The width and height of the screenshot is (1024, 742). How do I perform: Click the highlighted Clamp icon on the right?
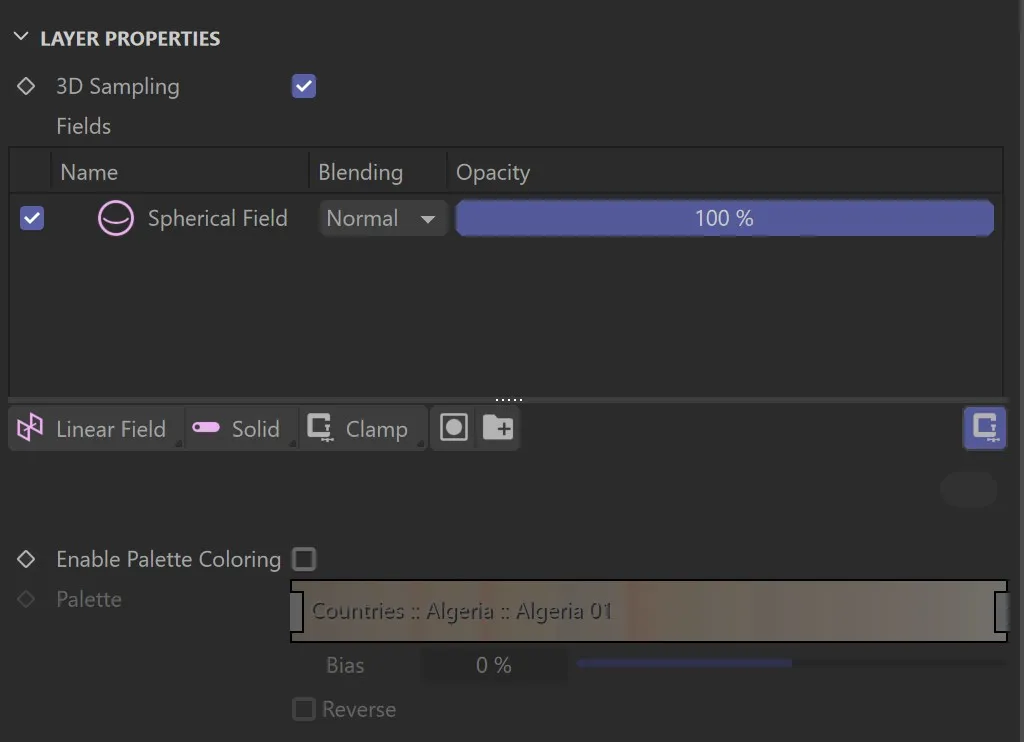984,428
